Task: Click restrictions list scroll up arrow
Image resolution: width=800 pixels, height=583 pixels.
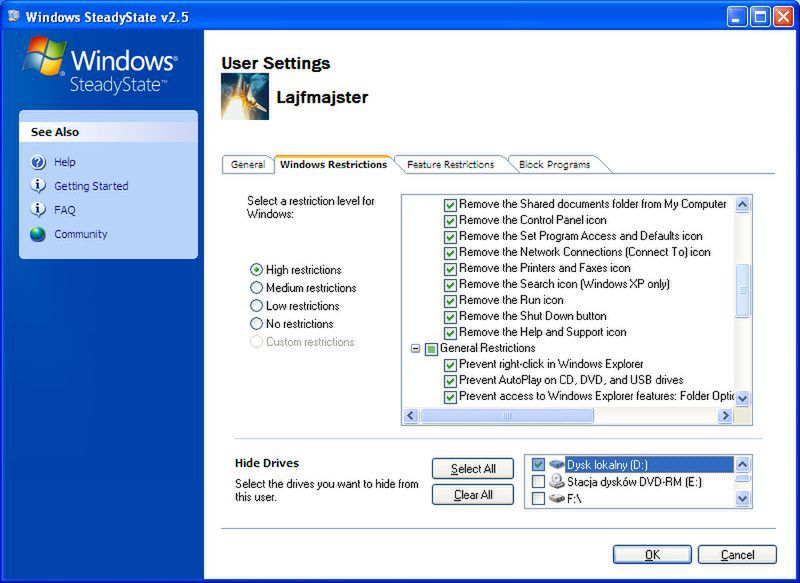Action: (x=743, y=205)
